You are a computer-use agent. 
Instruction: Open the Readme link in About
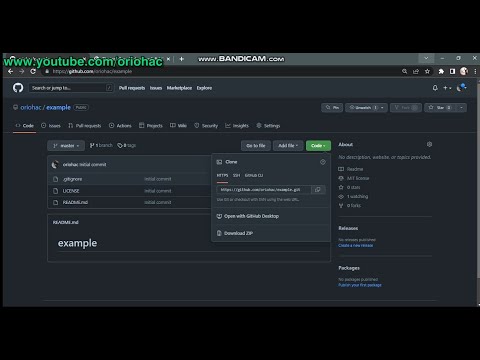click(351, 169)
